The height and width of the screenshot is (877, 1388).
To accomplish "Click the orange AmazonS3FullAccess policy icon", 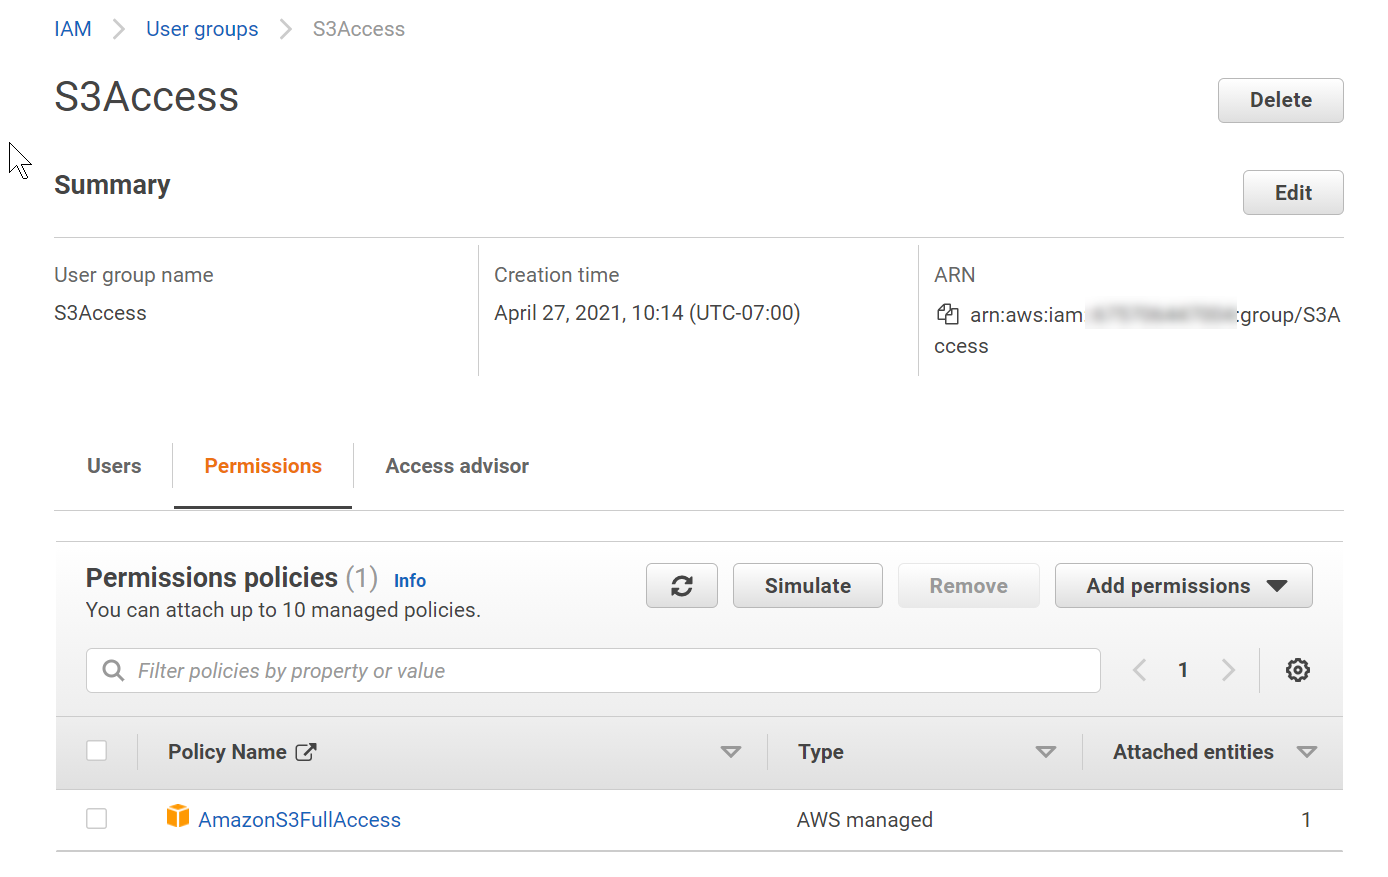I will pyautogui.click(x=178, y=817).
